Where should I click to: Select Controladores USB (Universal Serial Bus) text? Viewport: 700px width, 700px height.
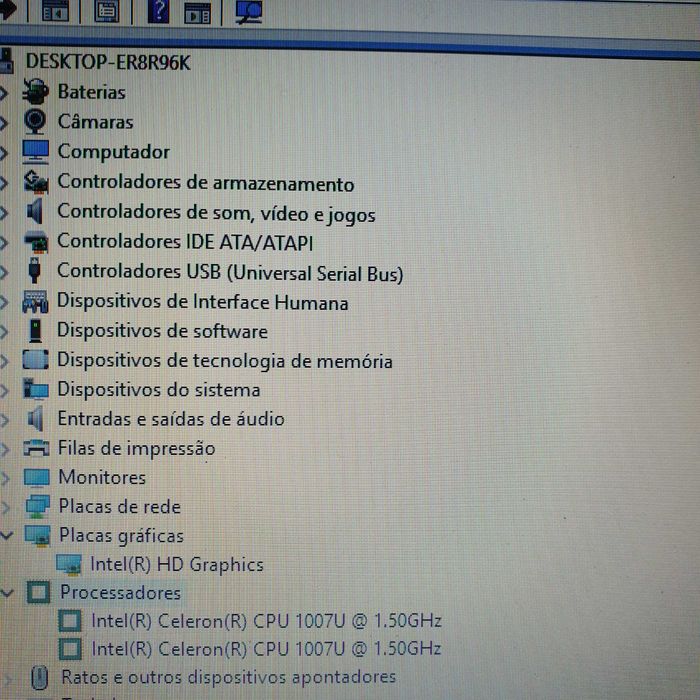tap(230, 272)
